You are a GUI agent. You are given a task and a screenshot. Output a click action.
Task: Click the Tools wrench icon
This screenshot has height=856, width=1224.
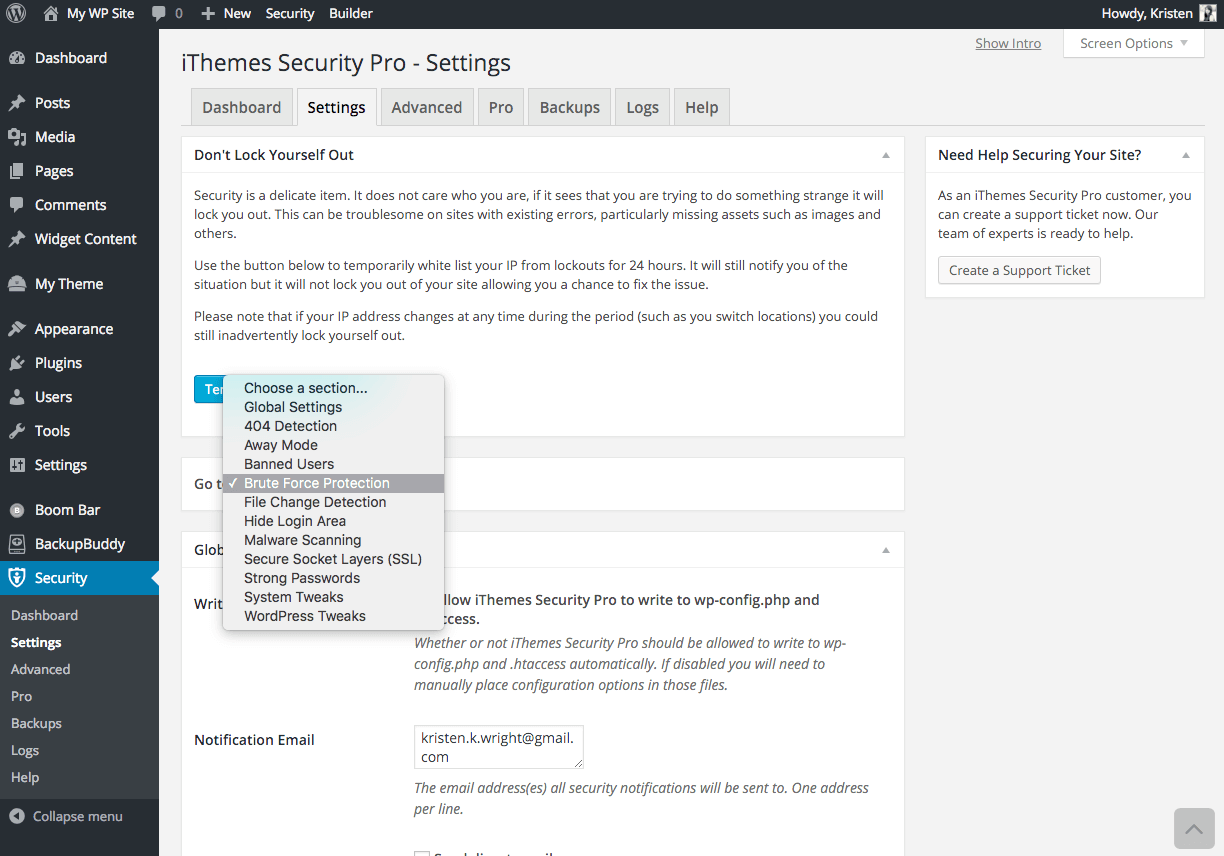coord(17,431)
